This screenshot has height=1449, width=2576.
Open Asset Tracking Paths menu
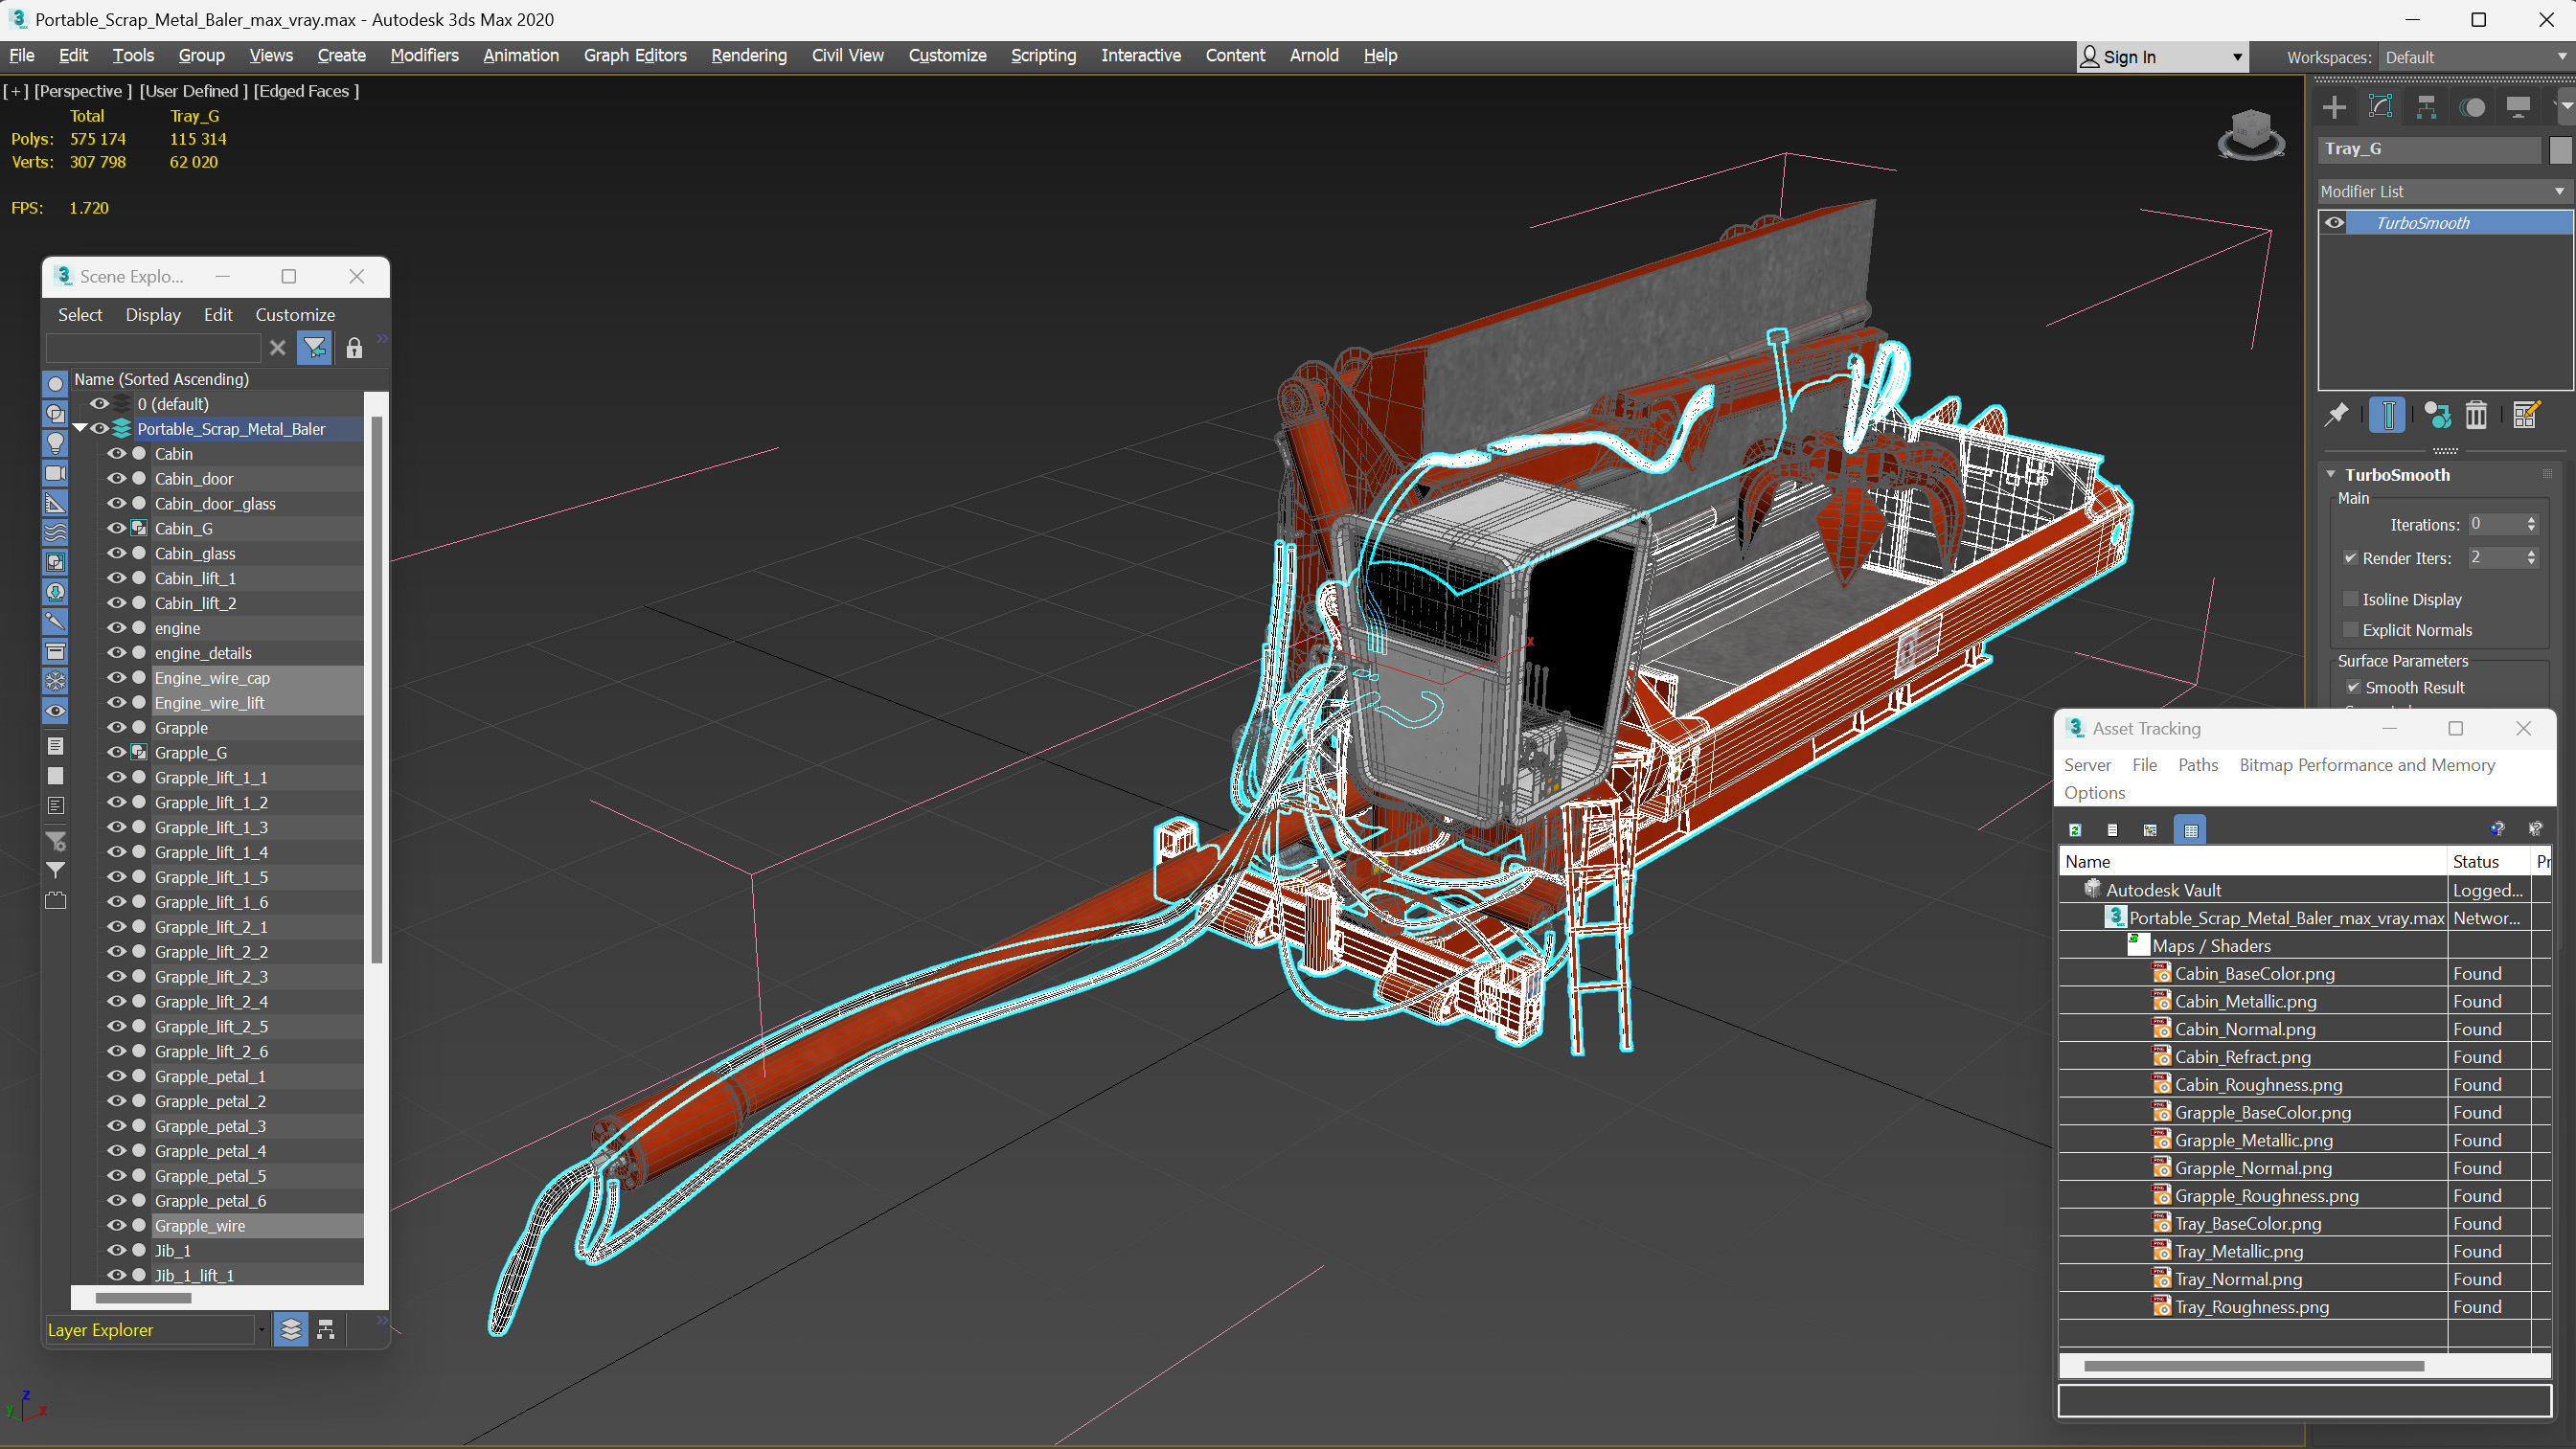click(x=2197, y=765)
